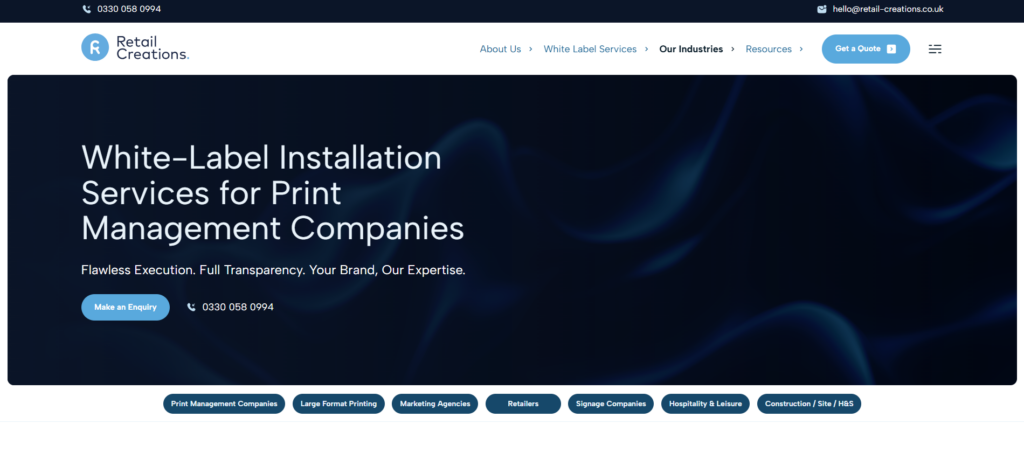
Task: Open the hamburger menu icon
Action: 935,49
